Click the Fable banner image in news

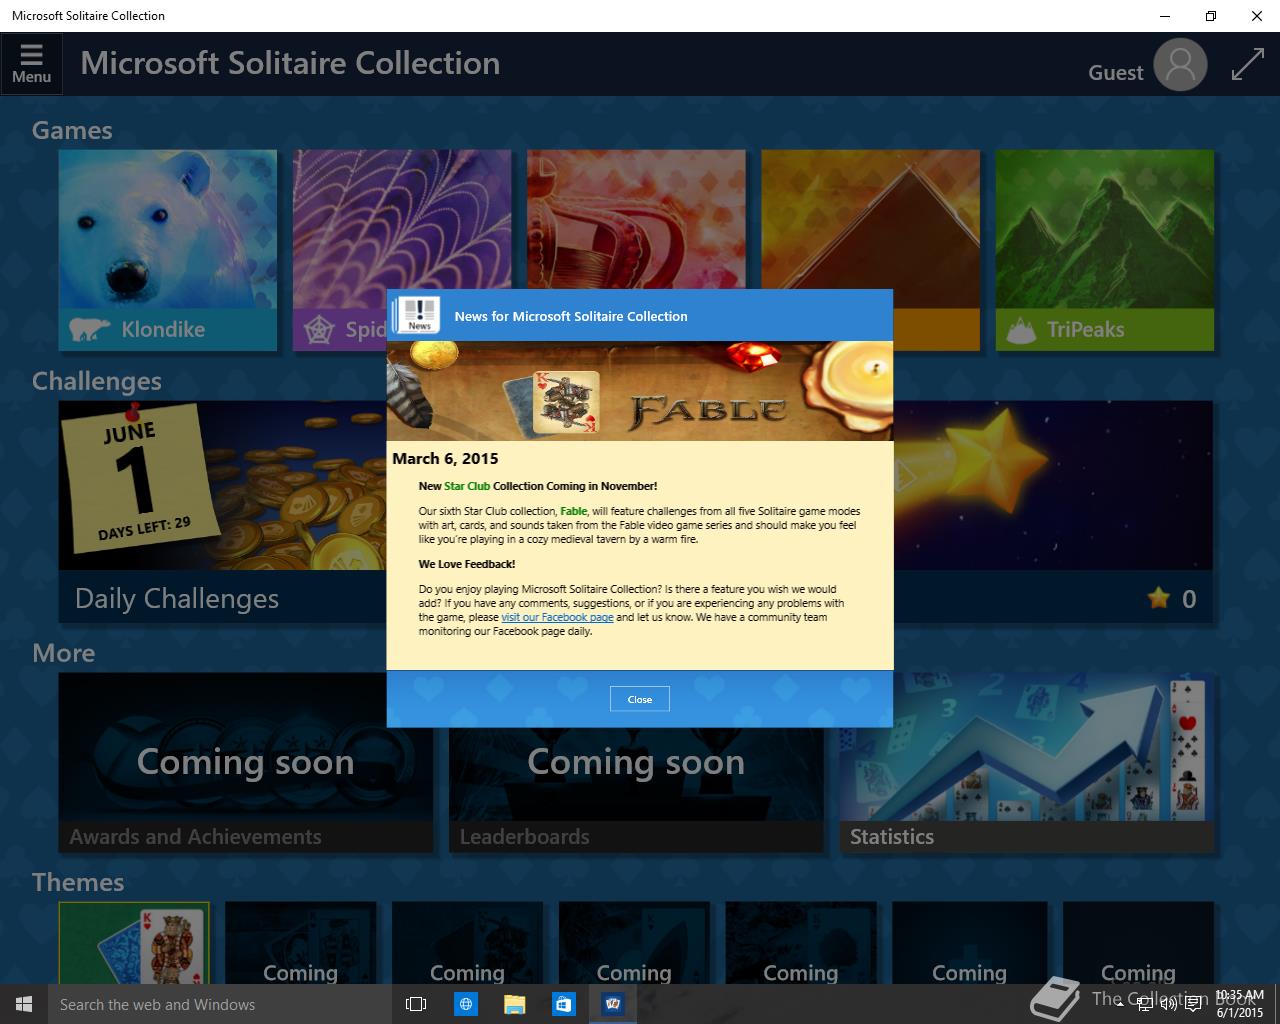coord(640,391)
